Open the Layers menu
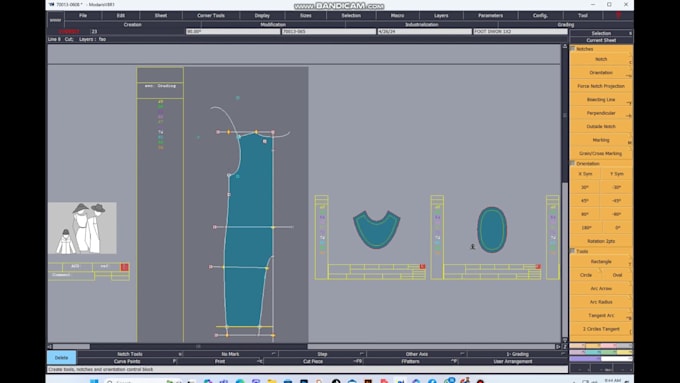 441,15
